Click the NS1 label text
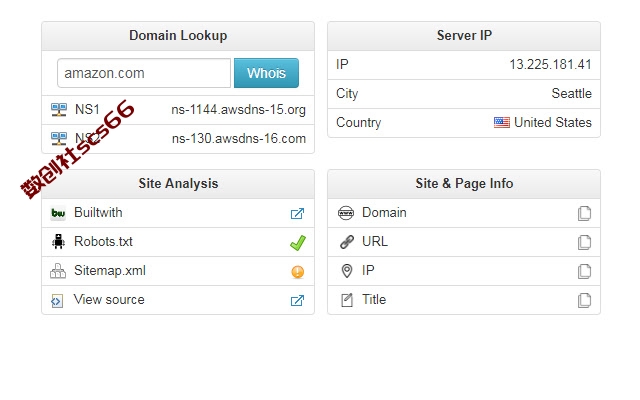This screenshot has height=400, width=640. (x=87, y=109)
